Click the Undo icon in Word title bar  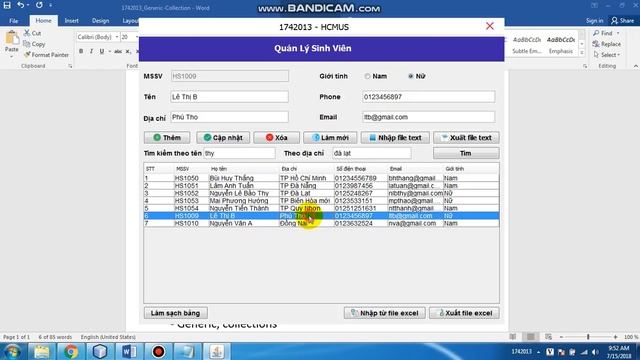(20, 5)
